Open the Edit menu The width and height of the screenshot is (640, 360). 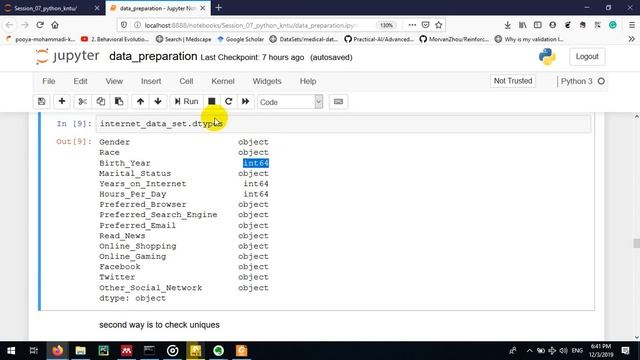tap(80, 81)
